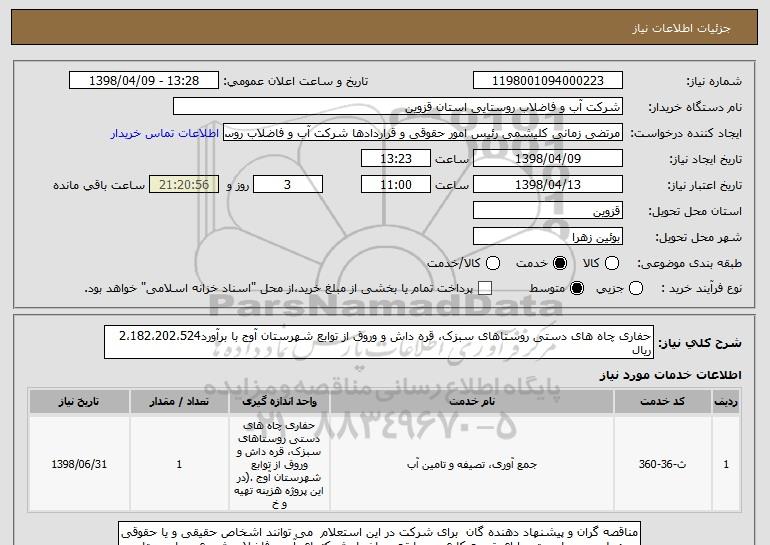Click the request creator field مرتضی زمانی

[423, 133]
